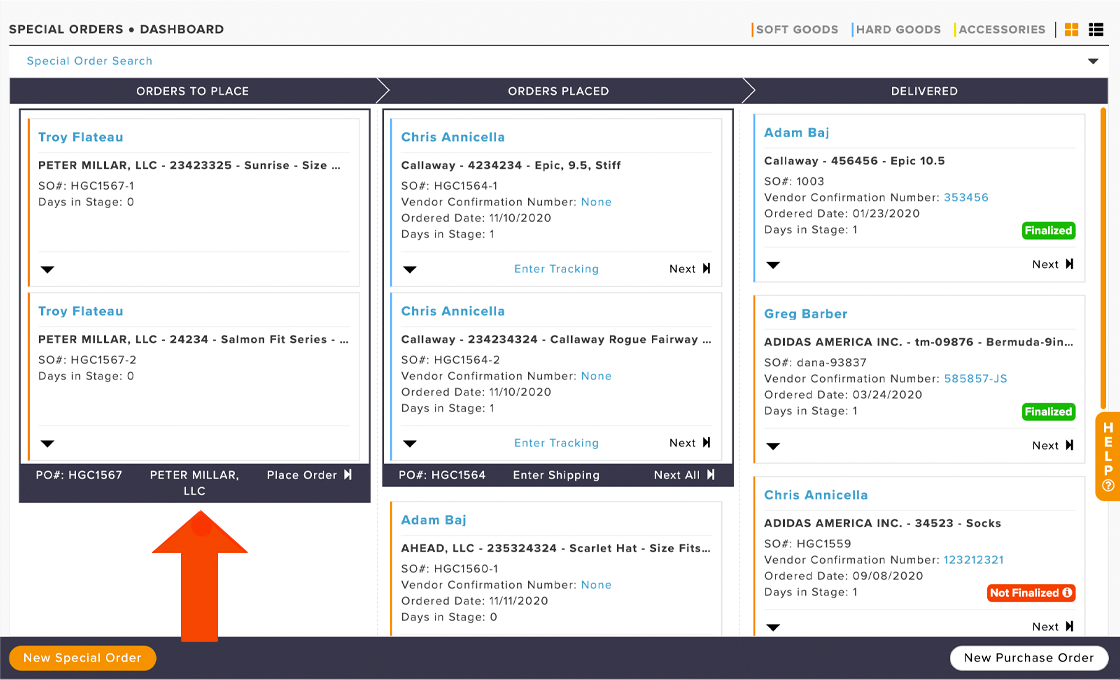
Task: Select the DELIVERED stage header
Action: coord(924,91)
